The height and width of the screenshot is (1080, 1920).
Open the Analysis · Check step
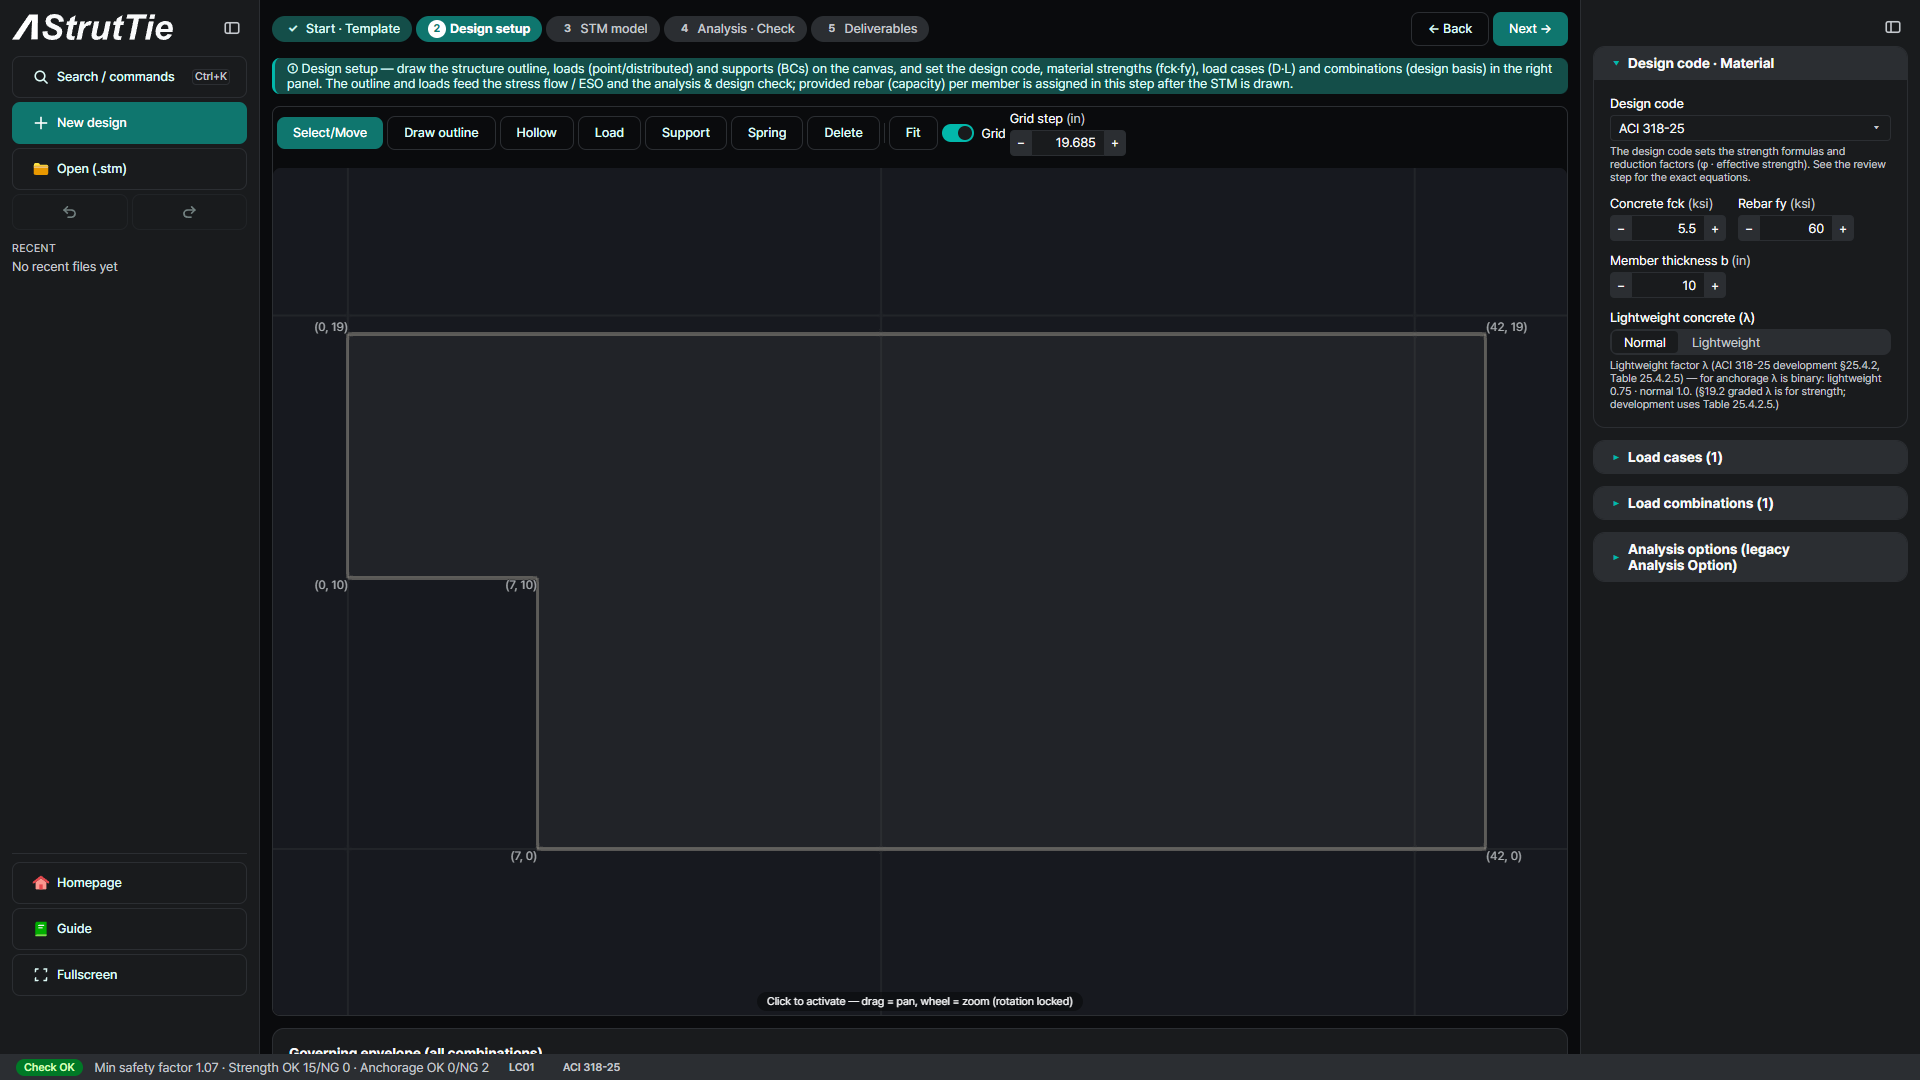click(736, 29)
